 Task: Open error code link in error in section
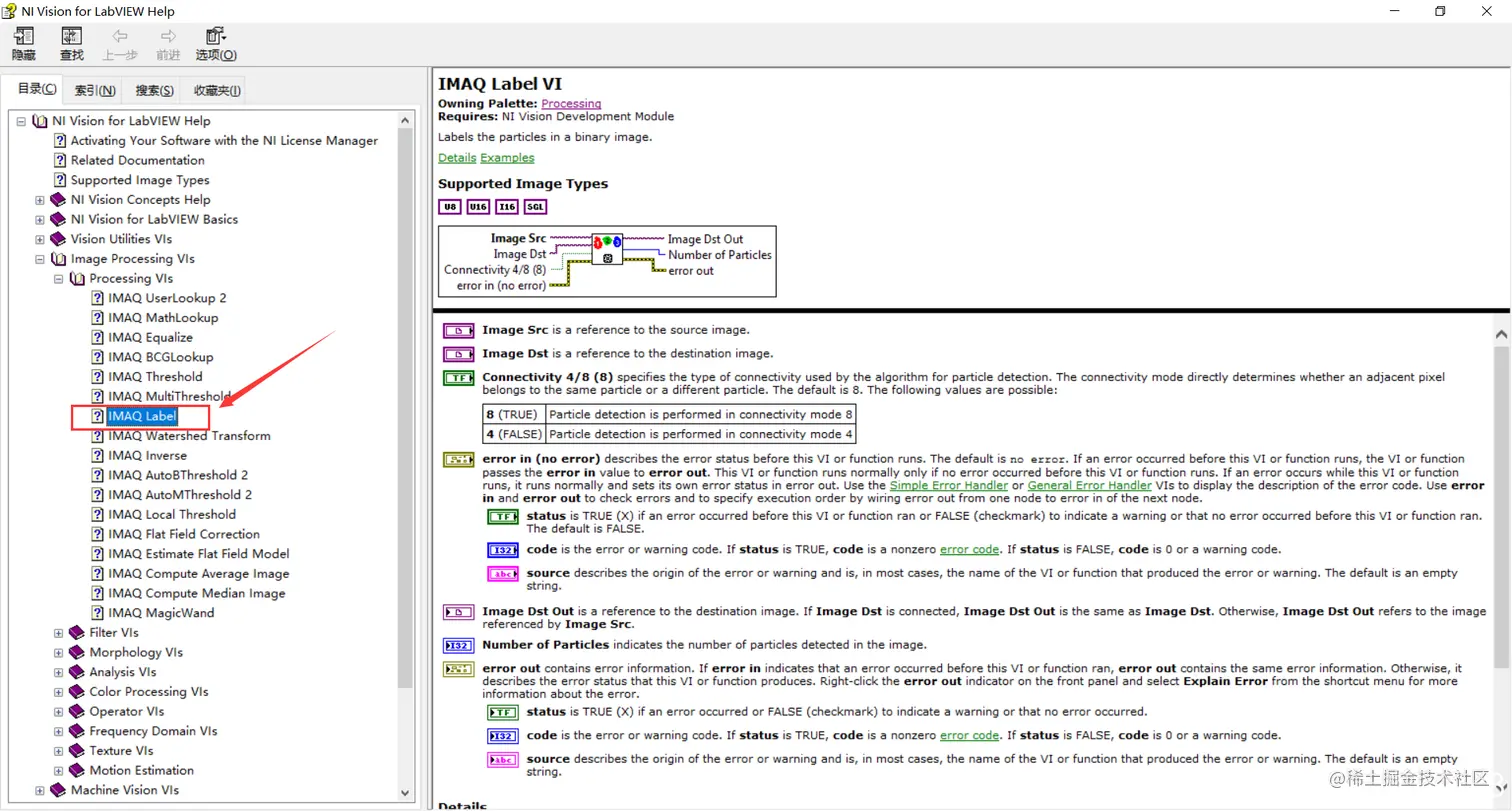[969, 550]
